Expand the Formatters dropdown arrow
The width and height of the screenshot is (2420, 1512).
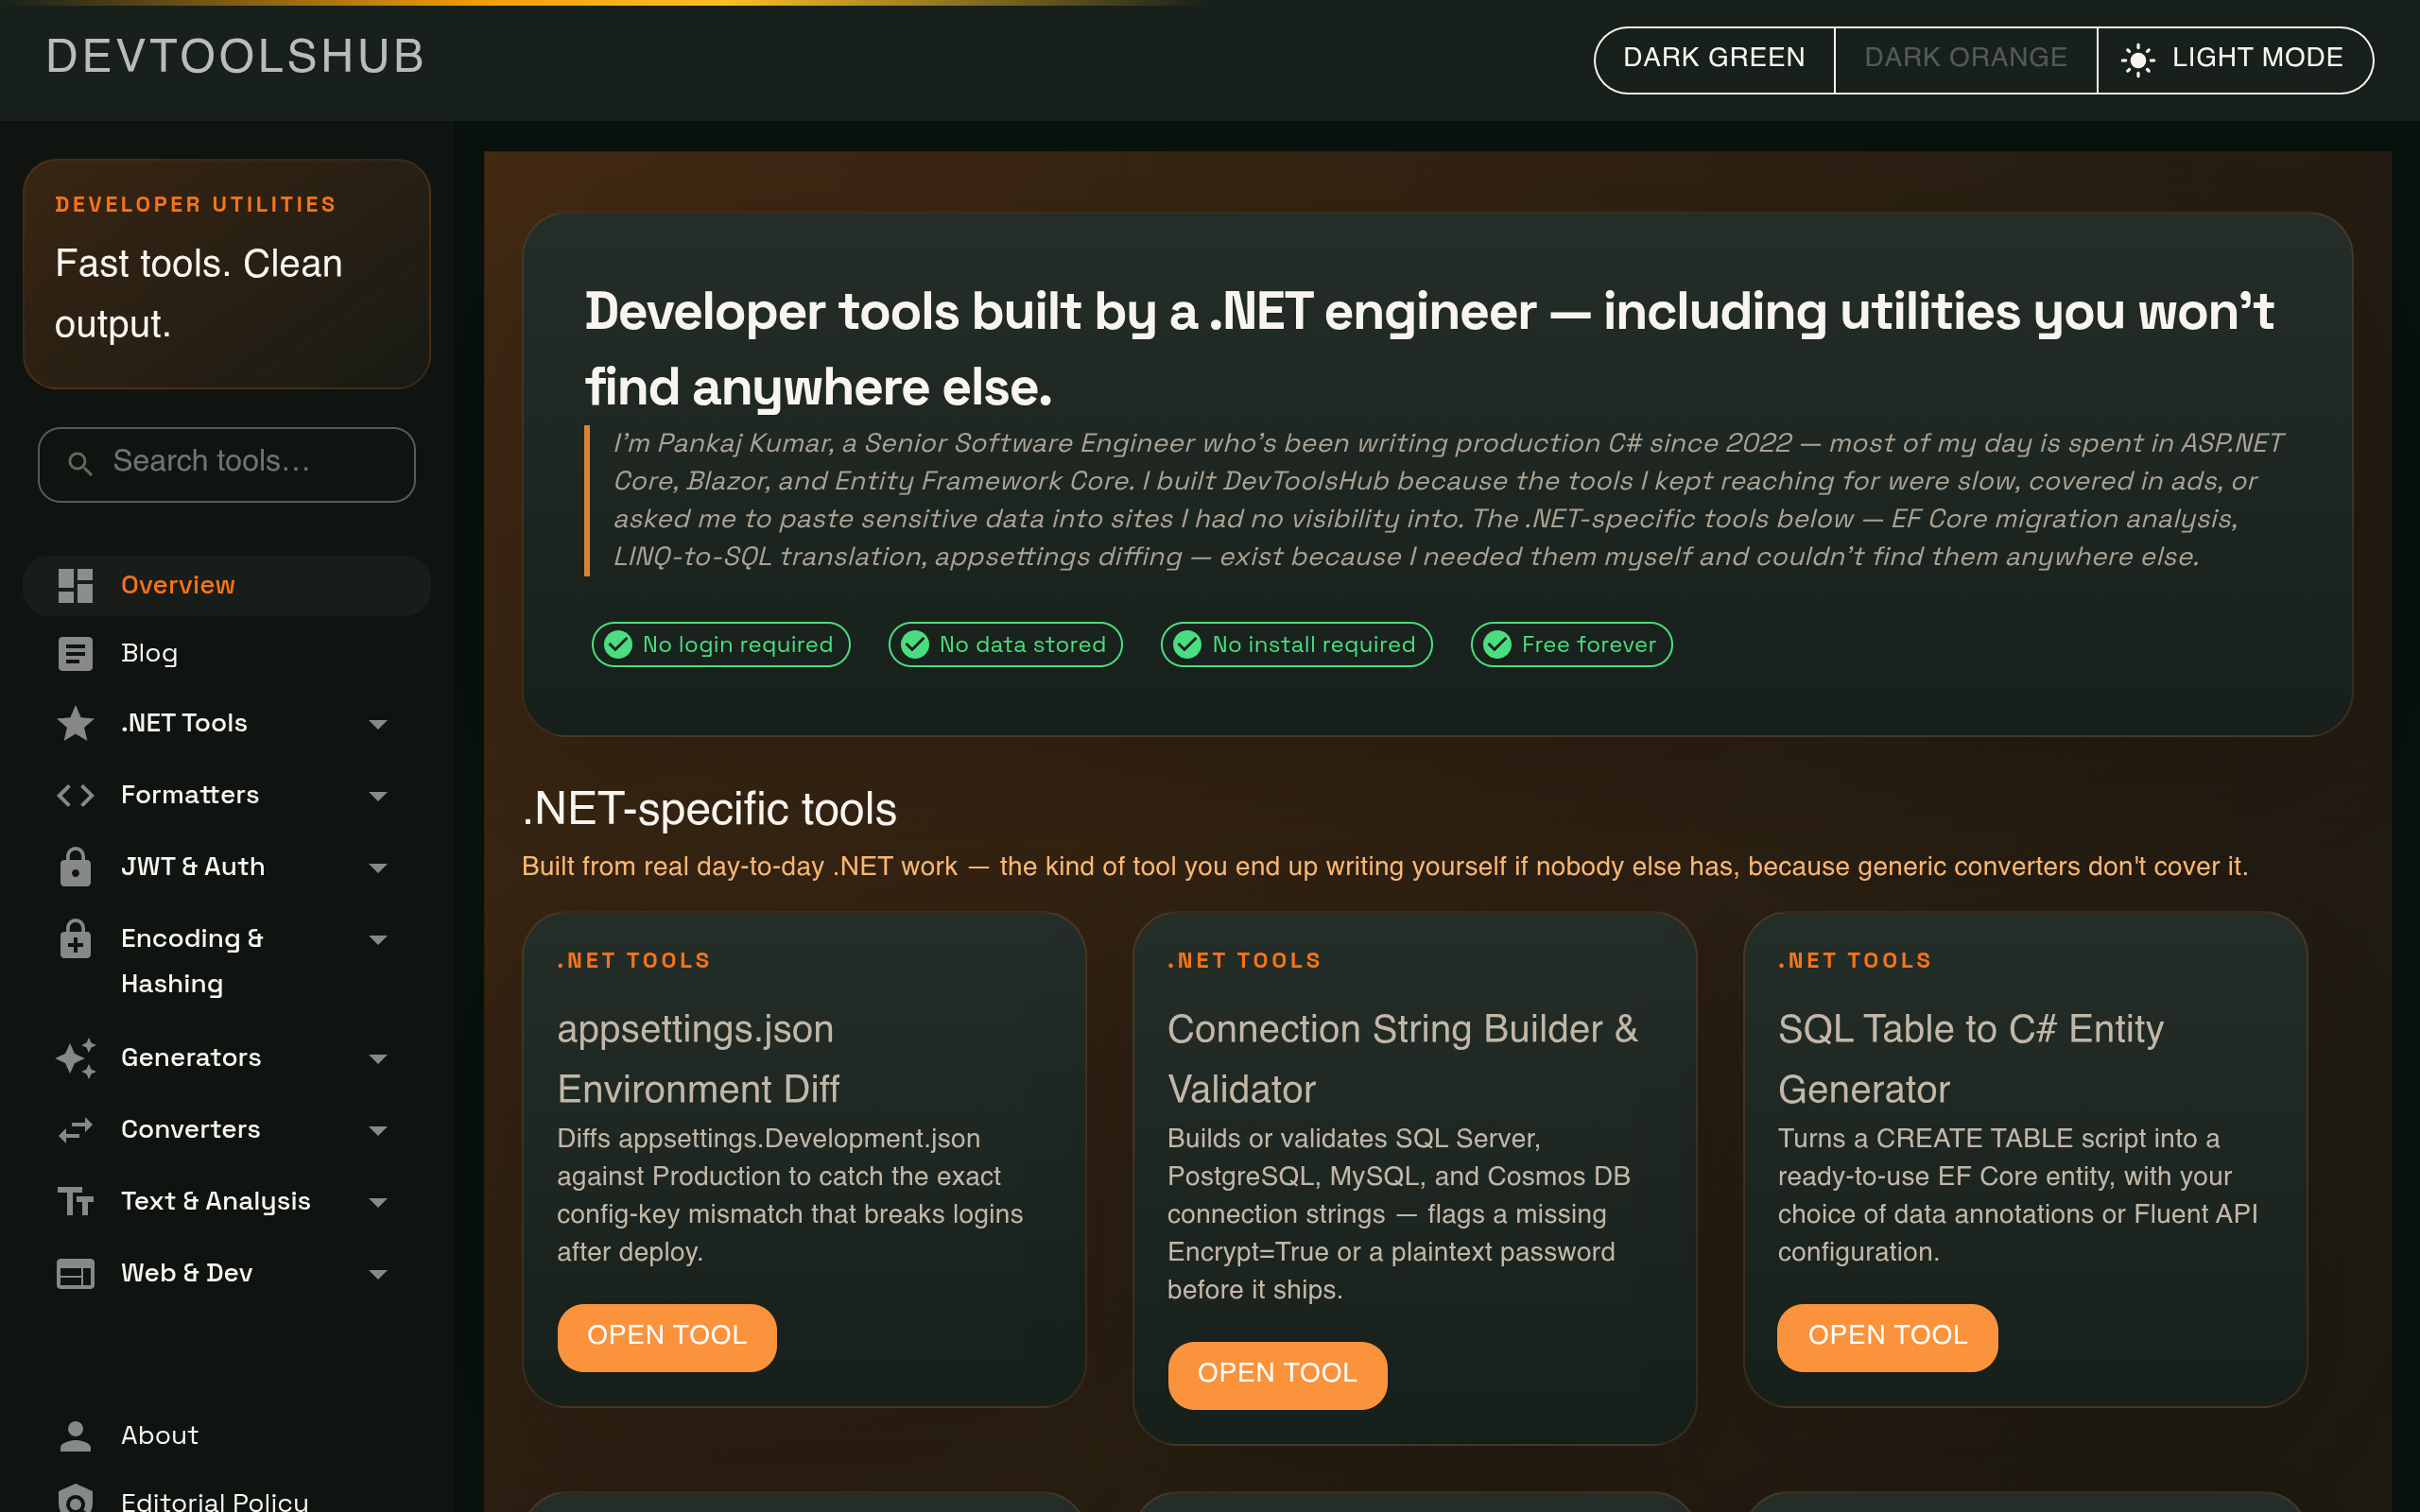coord(378,796)
